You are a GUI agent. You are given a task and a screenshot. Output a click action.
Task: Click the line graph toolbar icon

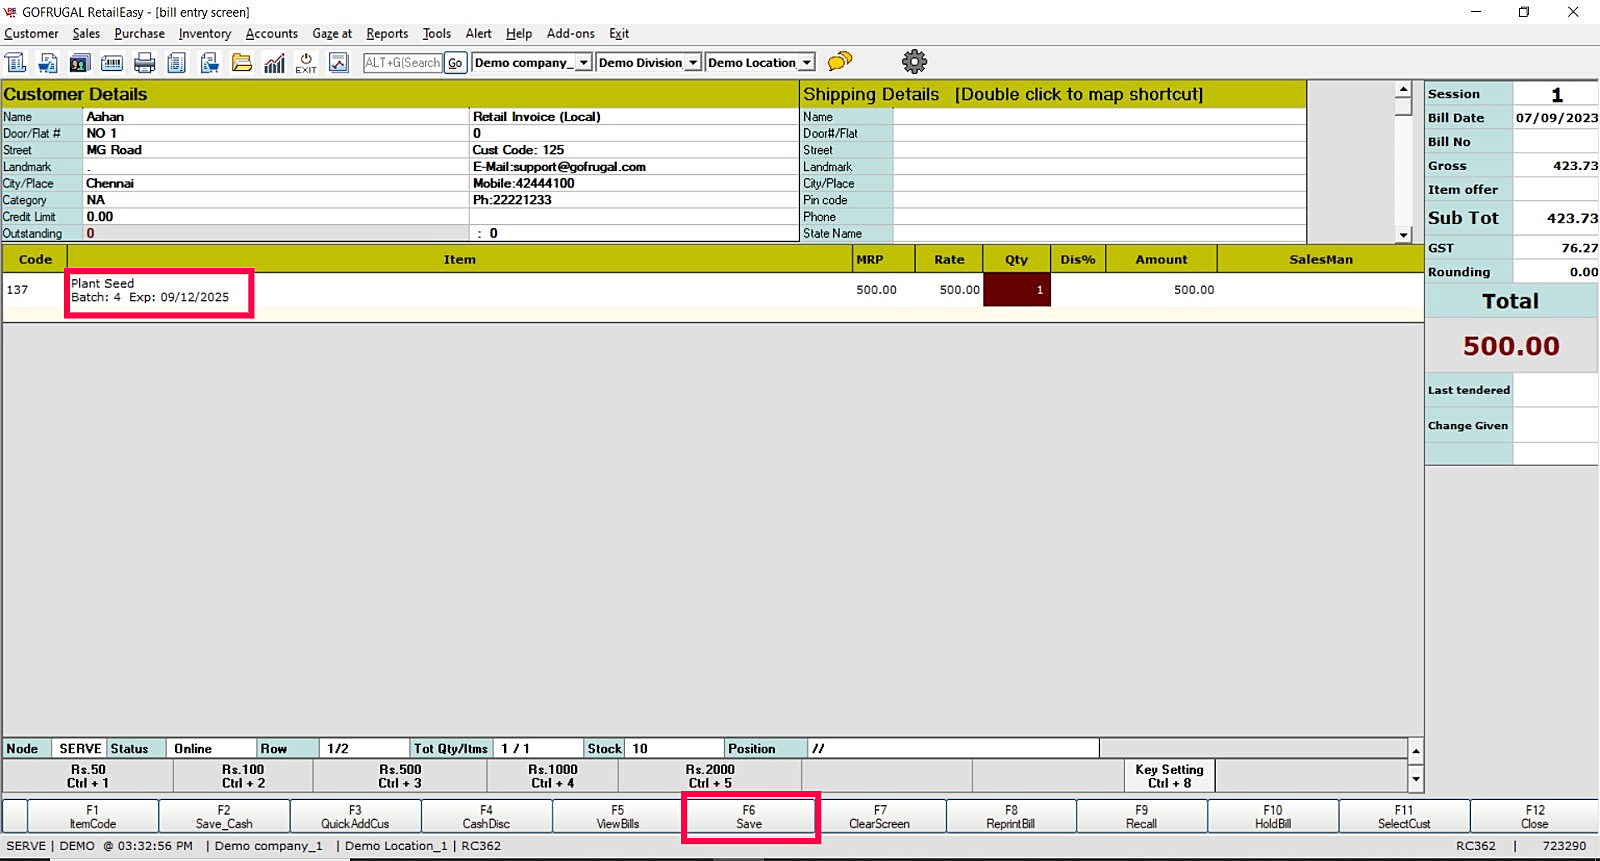click(x=339, y=63)
